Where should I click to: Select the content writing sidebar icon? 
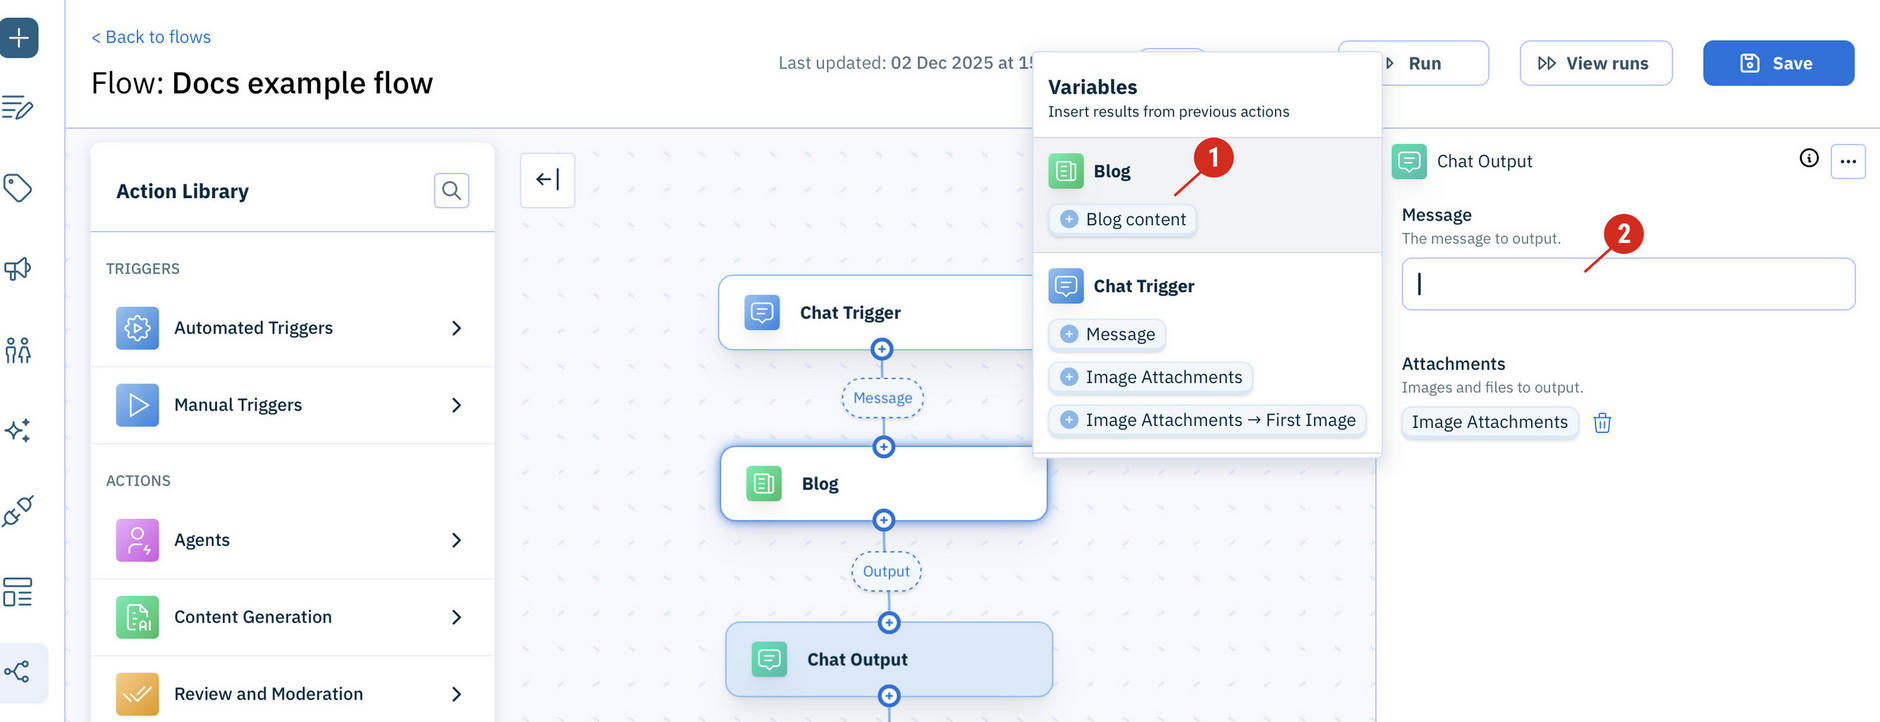pyautogui.click(x=18, y=108)
